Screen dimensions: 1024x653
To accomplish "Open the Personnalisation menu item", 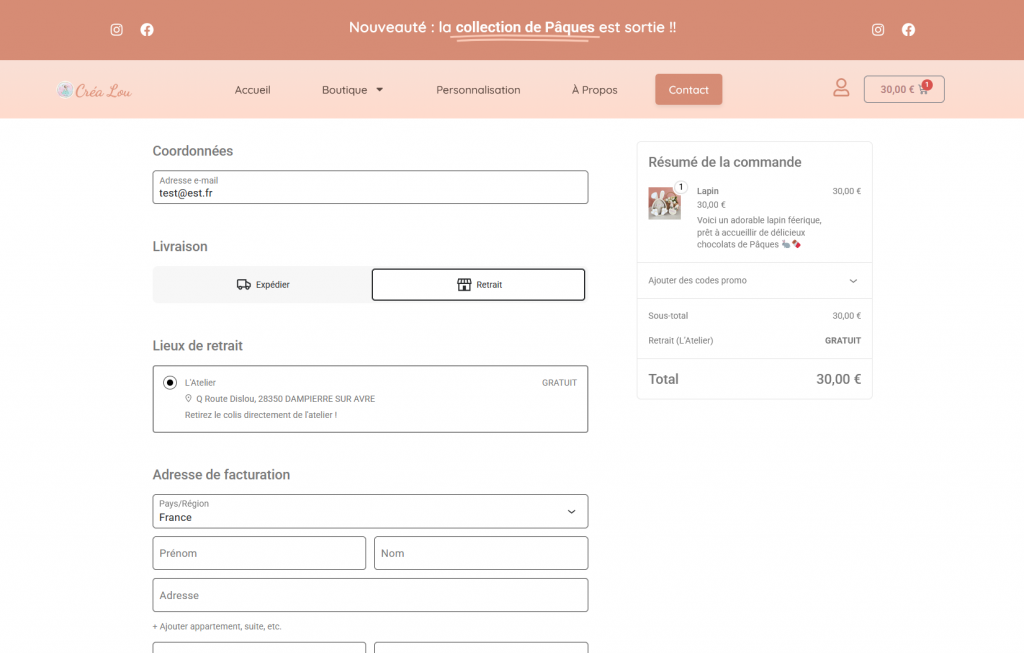I will pos(478,90).
